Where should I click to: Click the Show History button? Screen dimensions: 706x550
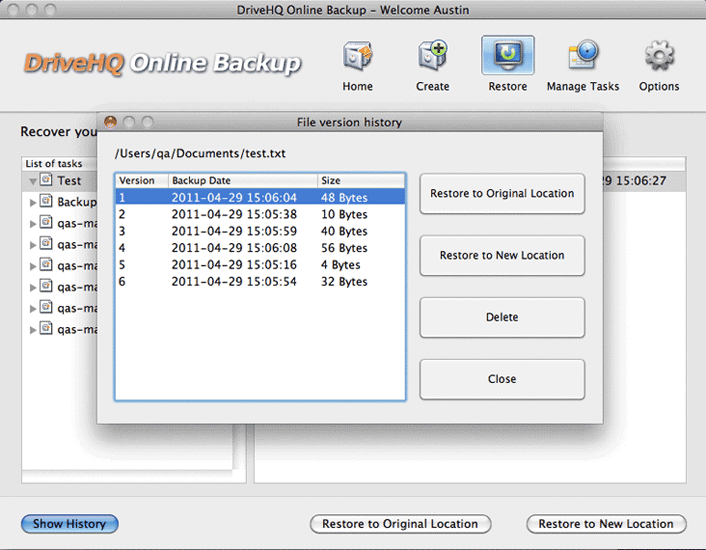pyautogui.click(x=69, y=524)
